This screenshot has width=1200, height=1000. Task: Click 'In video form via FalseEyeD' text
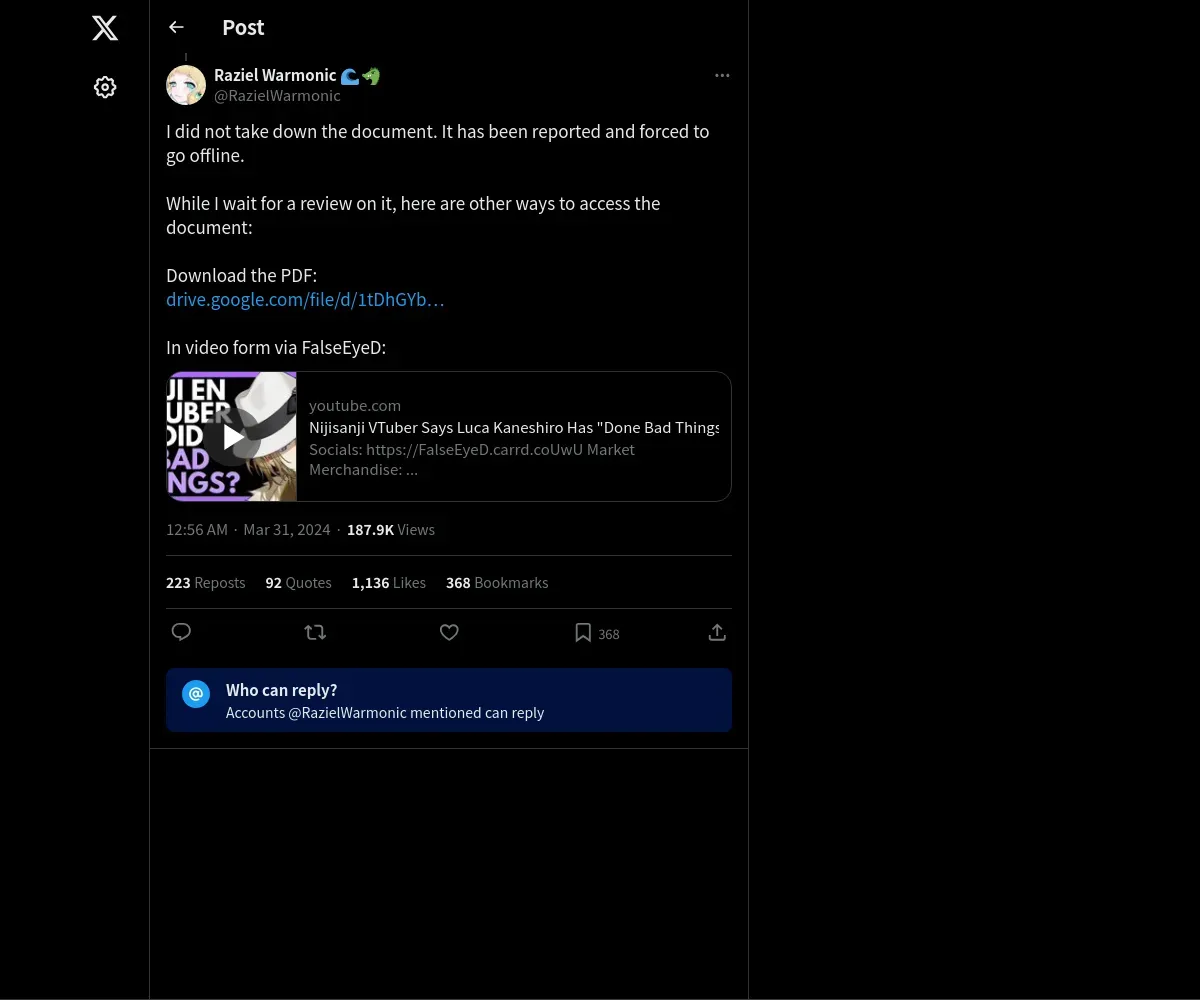(276, 347)
